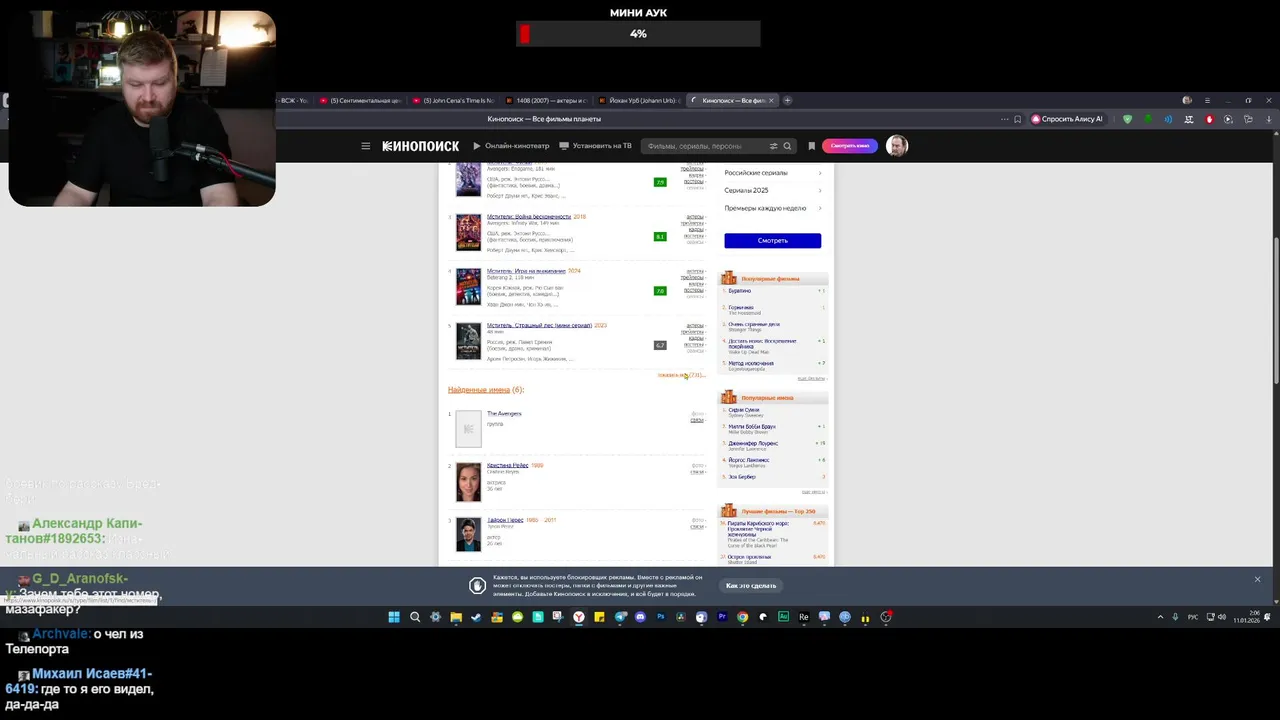
Task: Switch to John Cena's Time Is Now tab
Action: pyautogui.click(x=452, y=100)
